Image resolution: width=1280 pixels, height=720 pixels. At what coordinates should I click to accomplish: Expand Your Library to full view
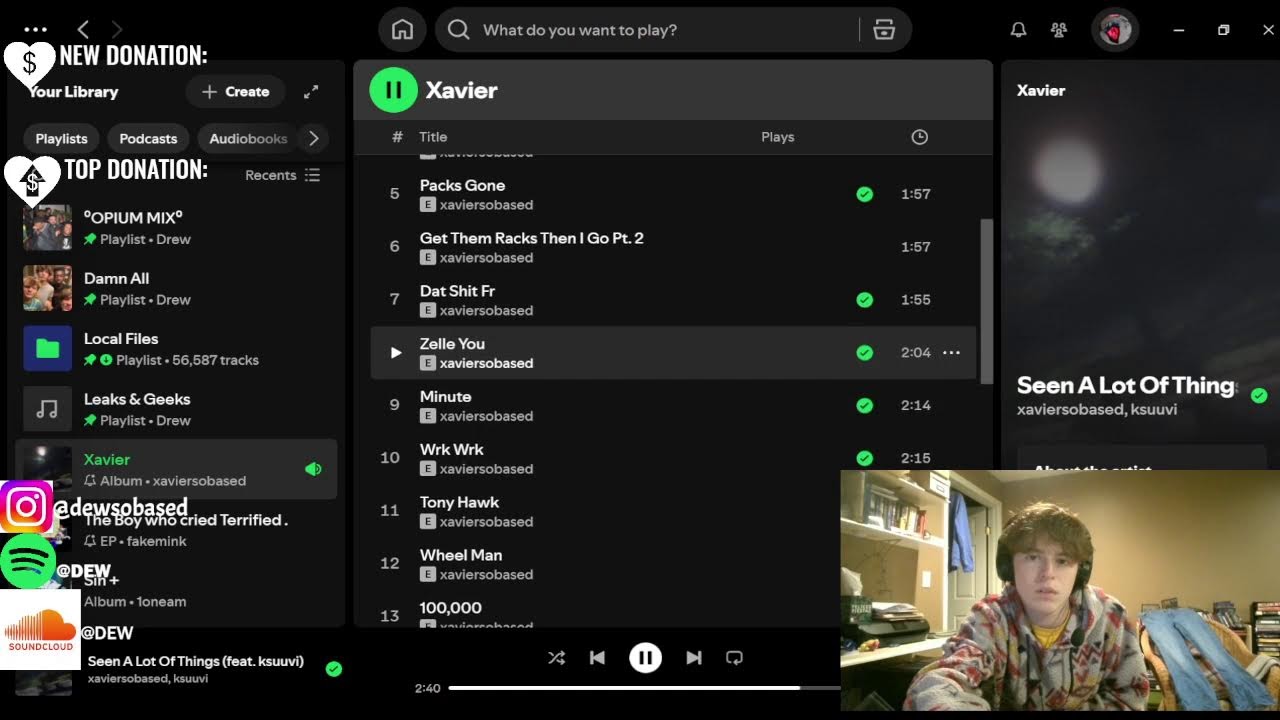pos(311,91)
